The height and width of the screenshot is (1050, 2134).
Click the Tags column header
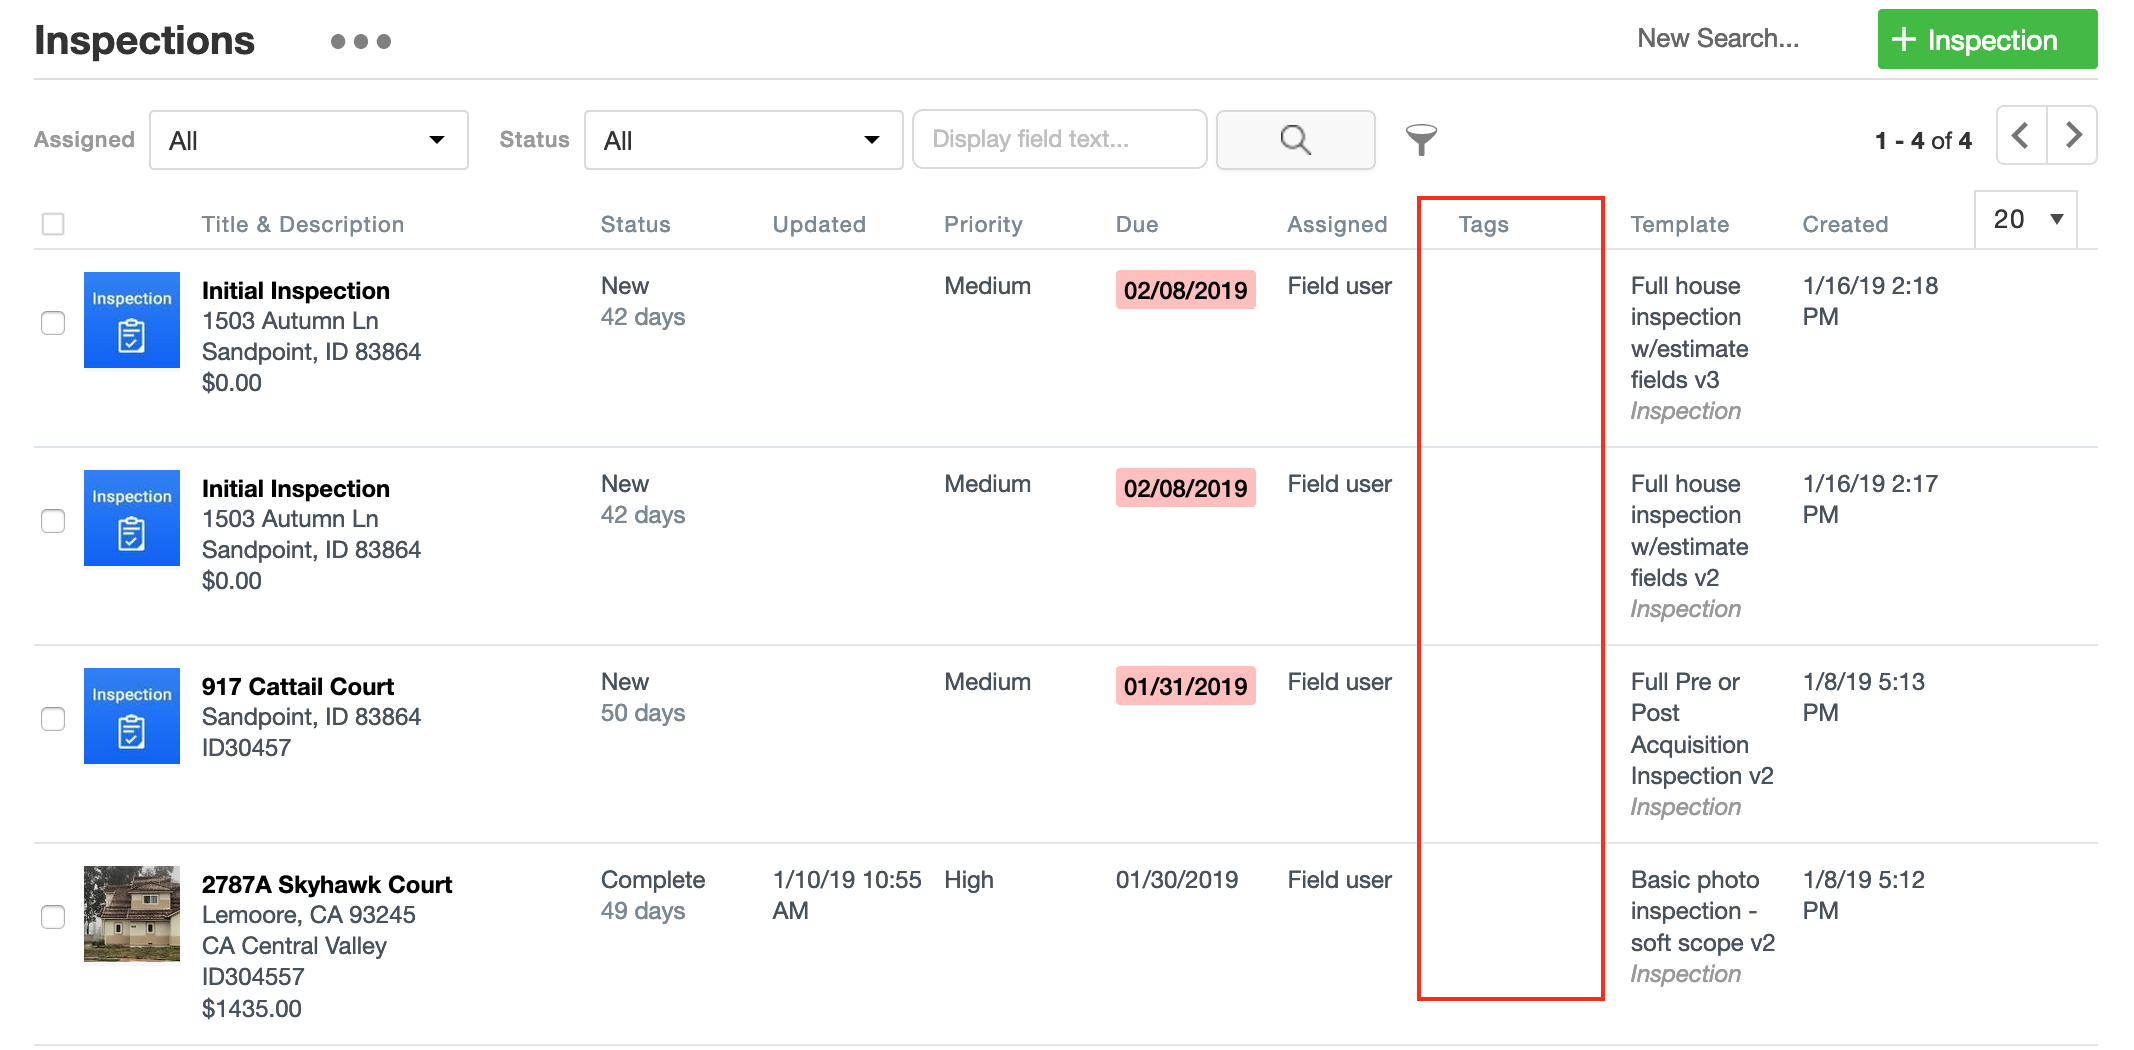[1483, 224]
